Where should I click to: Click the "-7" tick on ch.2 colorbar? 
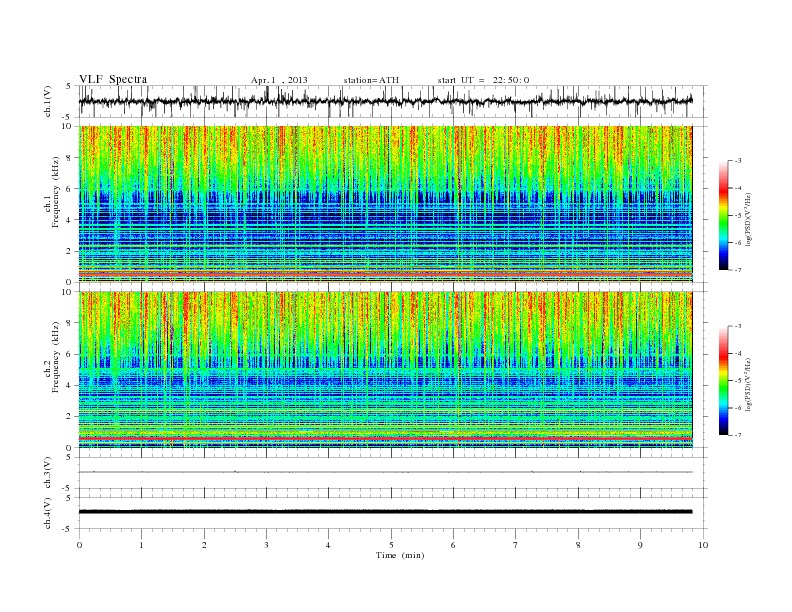click(738, 435)
